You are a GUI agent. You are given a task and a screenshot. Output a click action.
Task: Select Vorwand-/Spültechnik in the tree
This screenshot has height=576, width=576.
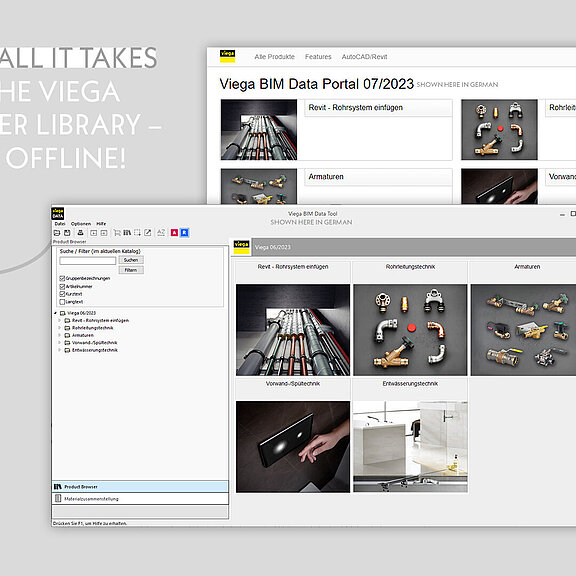coord(94,343)
